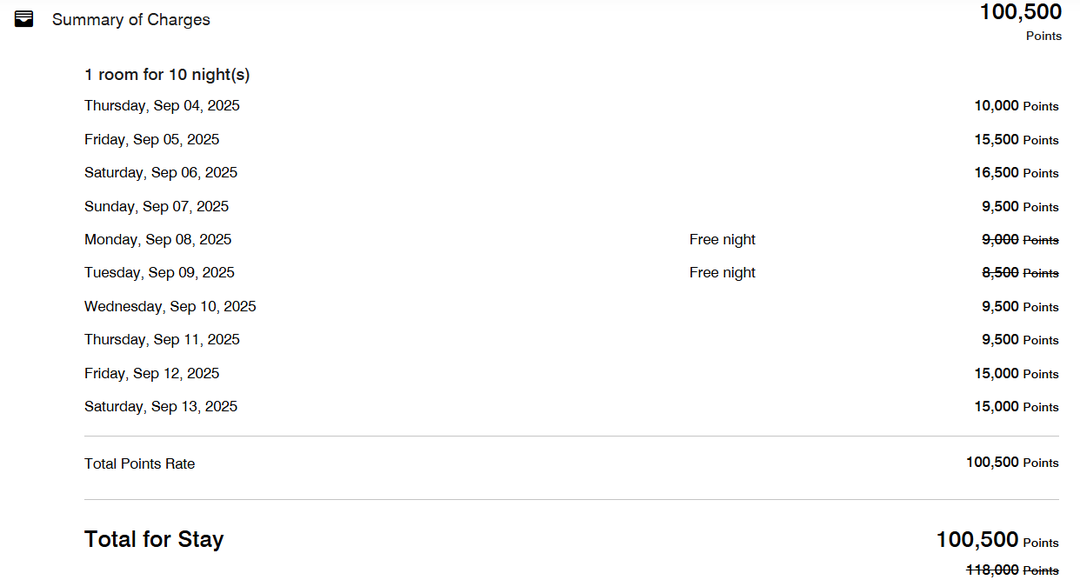
Task: Select the 15,000 Points rate for Saturday, Sep 13
Action: 1016,407
